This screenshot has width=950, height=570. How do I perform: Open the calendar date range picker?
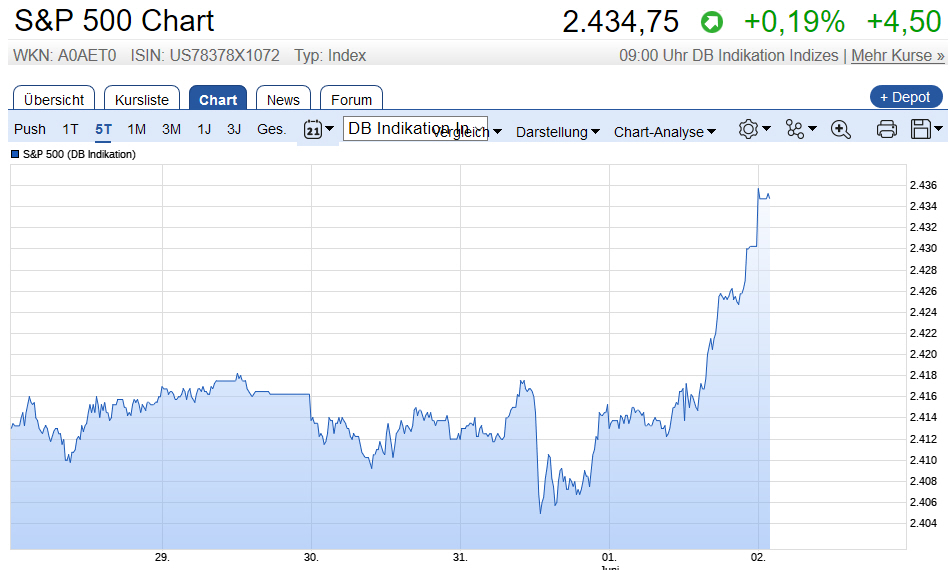318,130
